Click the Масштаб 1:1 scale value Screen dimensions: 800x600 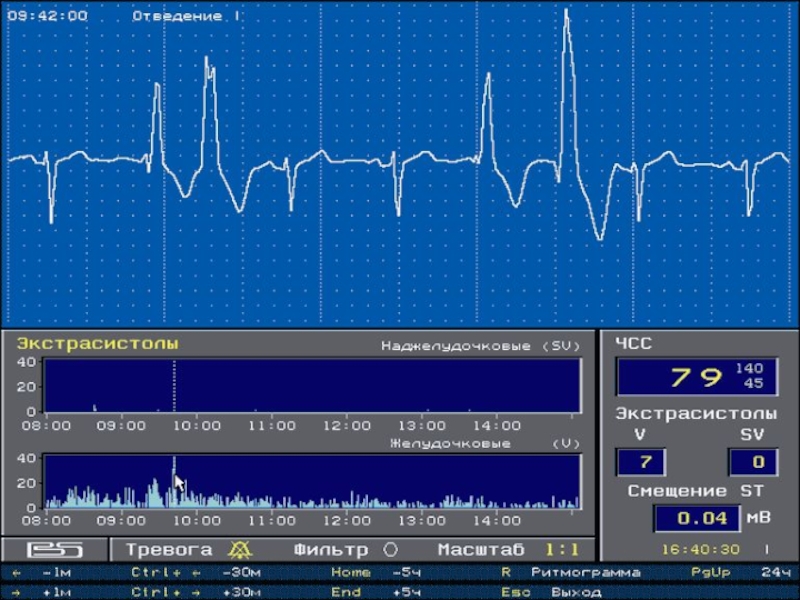(562, 549)
